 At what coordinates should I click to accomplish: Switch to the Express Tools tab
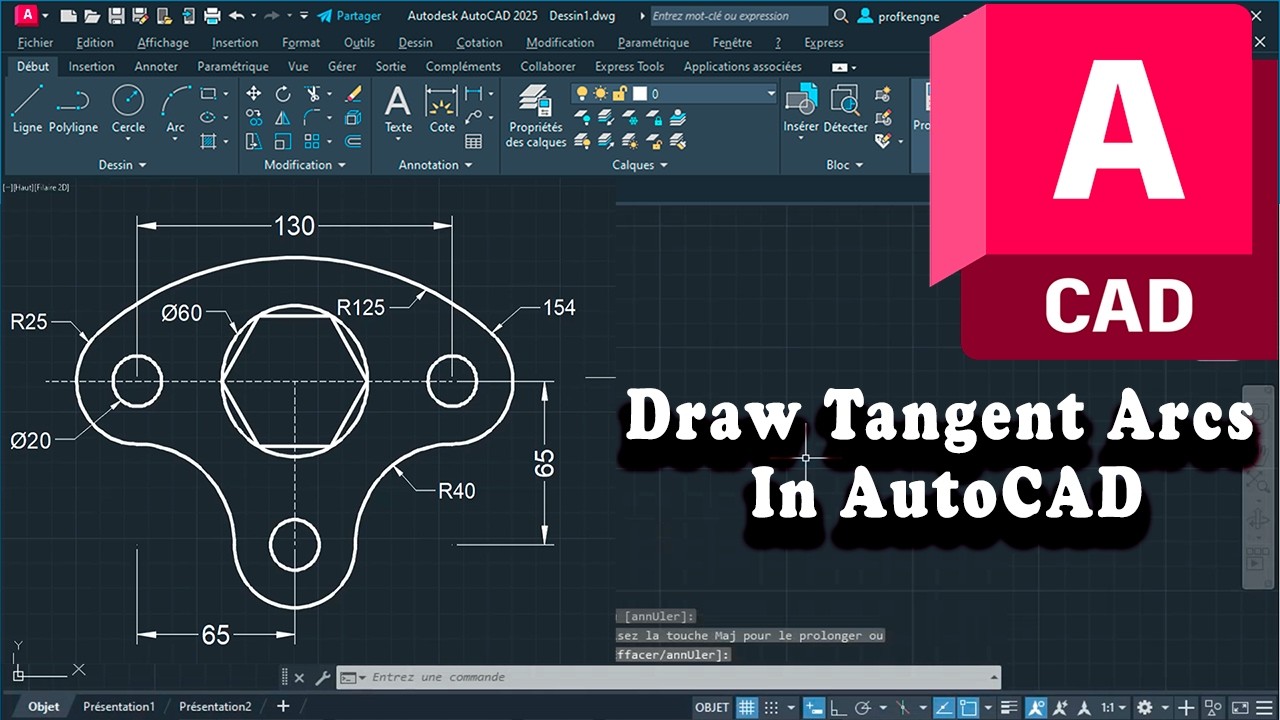[629, 67]
